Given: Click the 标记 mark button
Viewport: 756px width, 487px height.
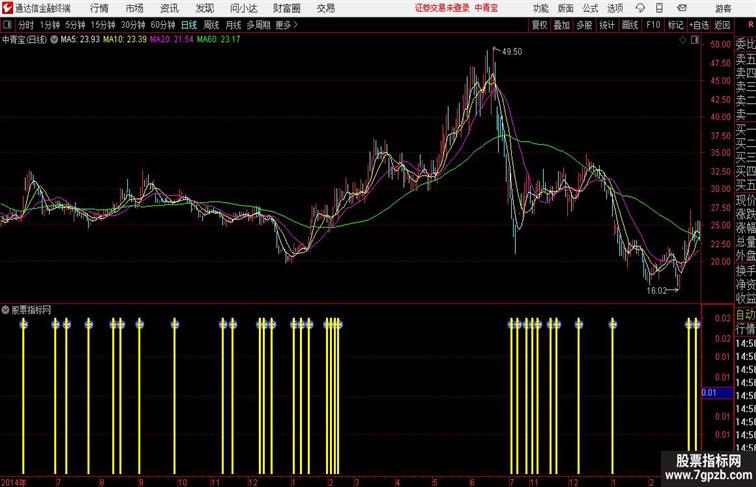Looking at the screenshot, I should 675,25.
